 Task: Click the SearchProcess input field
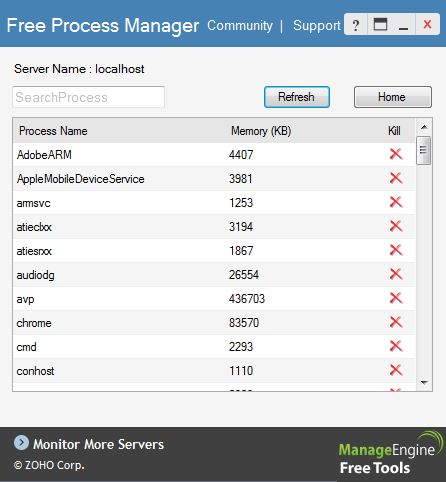(88, 97)
